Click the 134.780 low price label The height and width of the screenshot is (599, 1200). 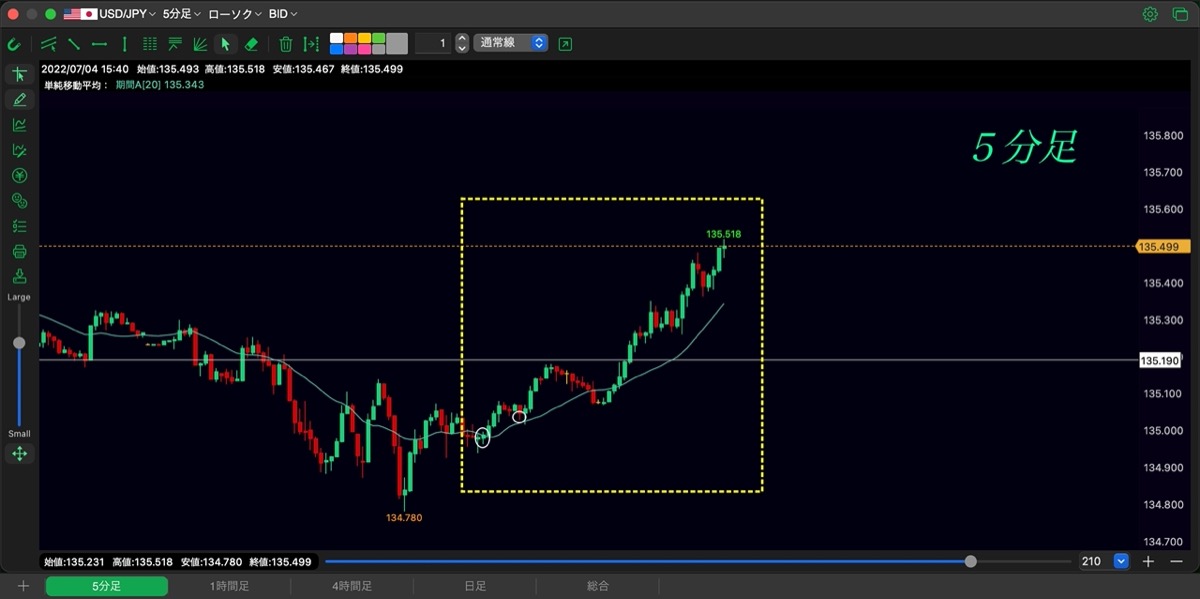coord(405,518)
